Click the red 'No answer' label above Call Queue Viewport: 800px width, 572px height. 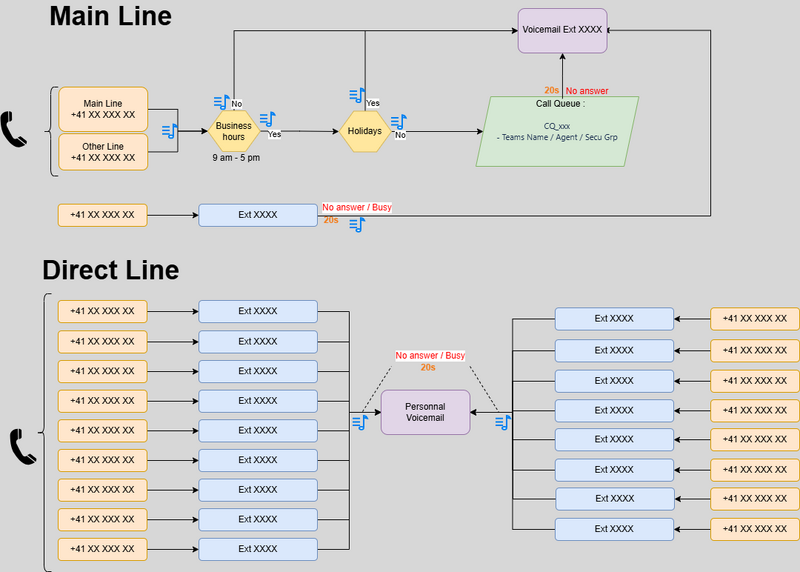587,91
